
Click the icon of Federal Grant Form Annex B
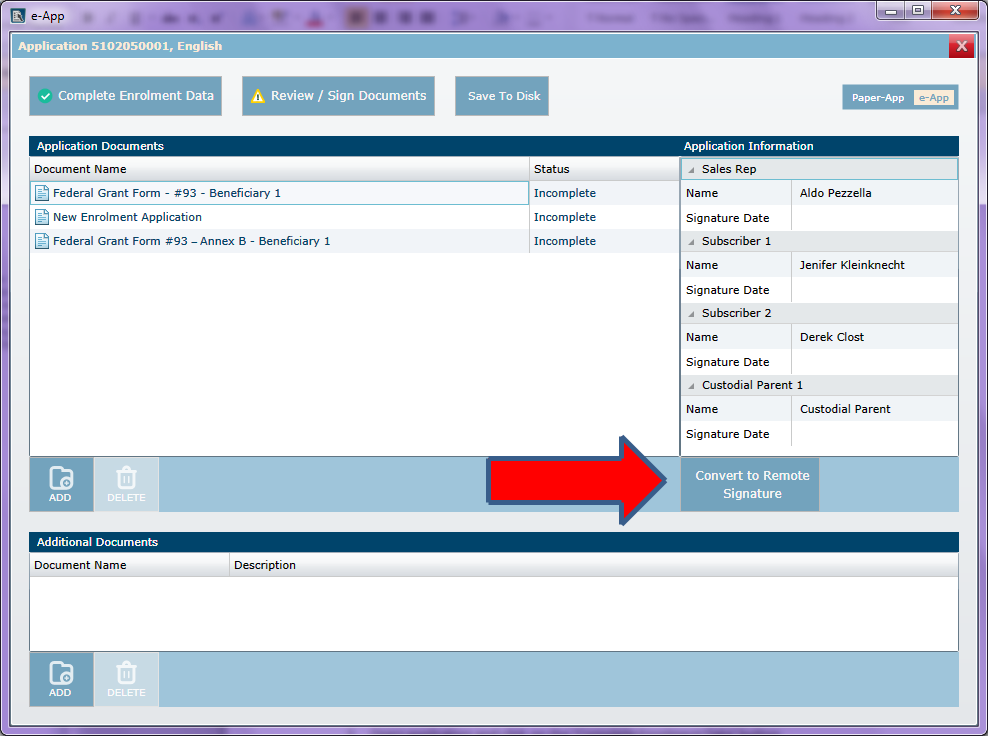coord(42,241)
